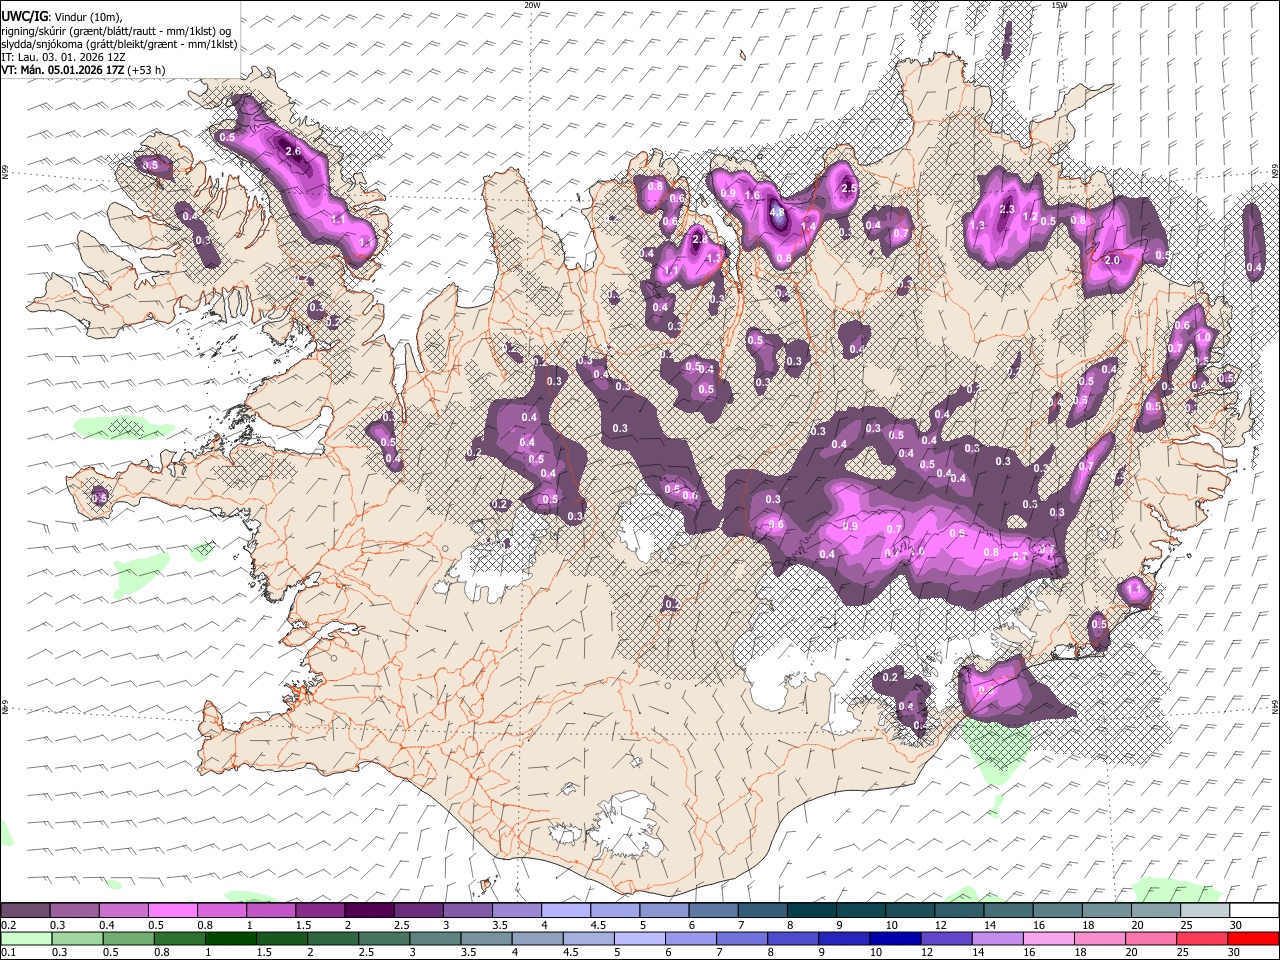Click the '14' tick label under the upper scale
The height and width of the screenshot is (960, 1280).
pos(989,925)
